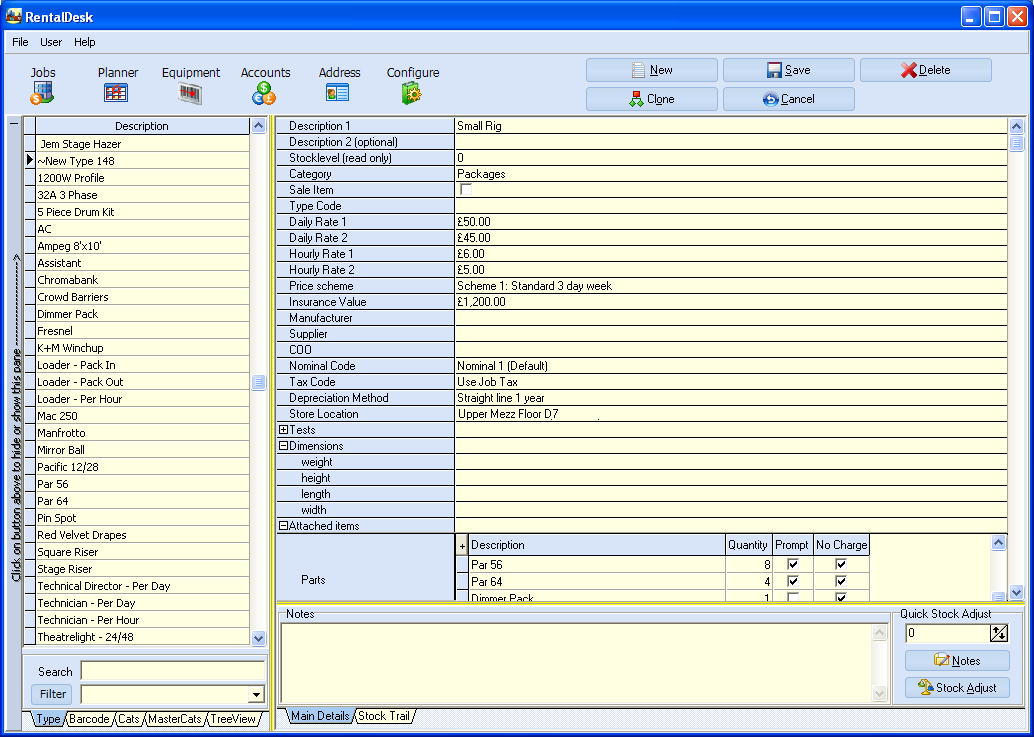Open the Address book icon
This screenshot has height=737, width=1034.
(x=338, y=94)
